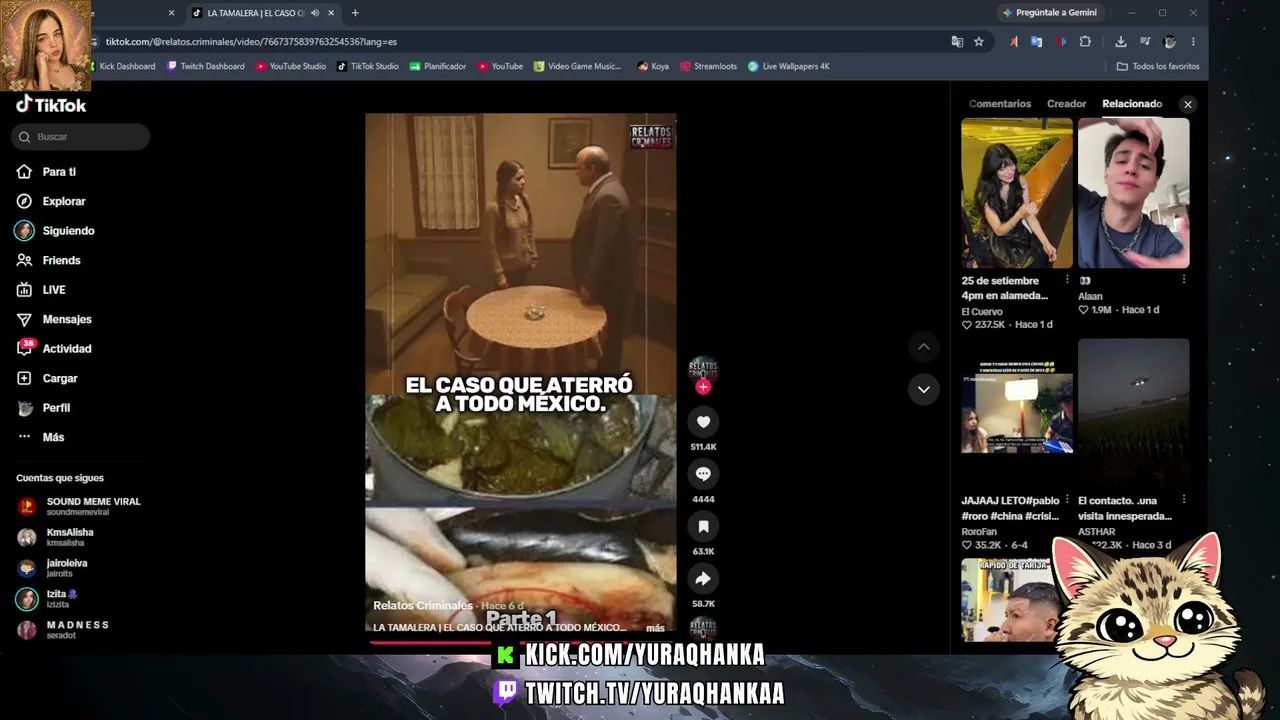Like the video with heart icon

[703, 422]
